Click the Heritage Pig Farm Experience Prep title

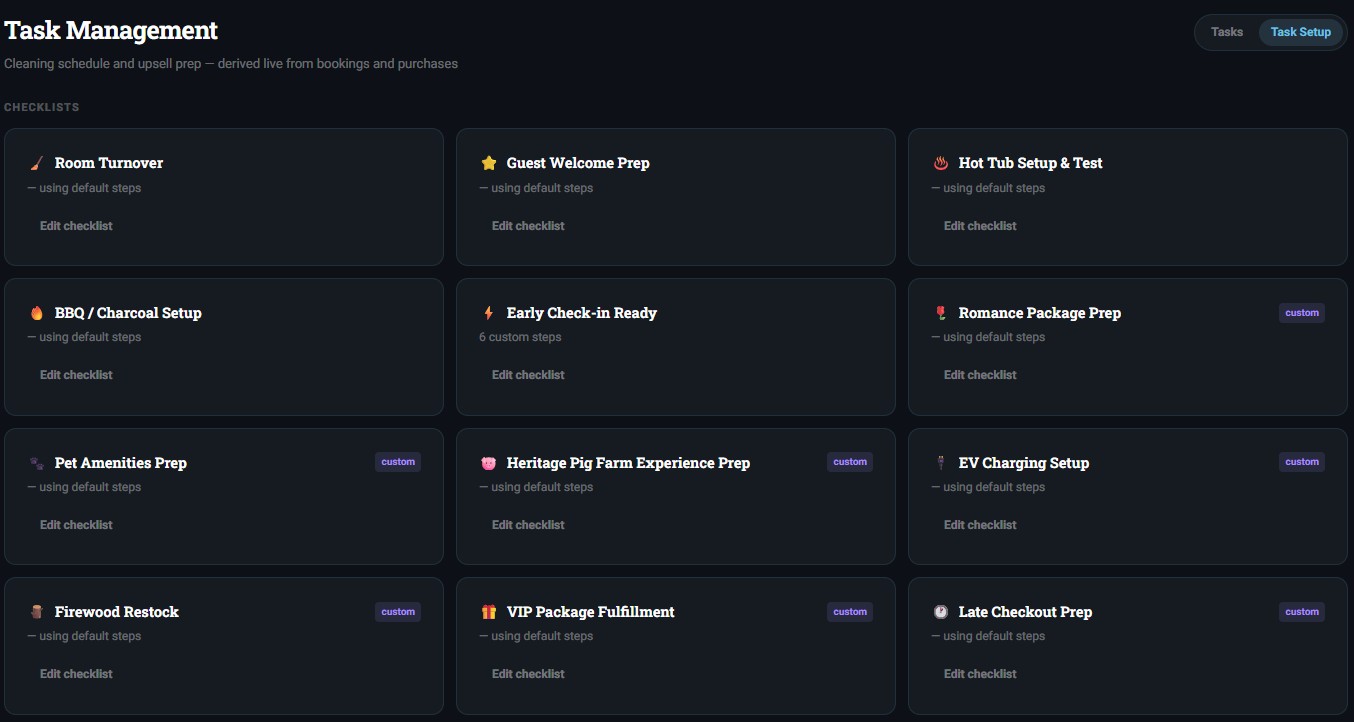(x=628, y=463)
